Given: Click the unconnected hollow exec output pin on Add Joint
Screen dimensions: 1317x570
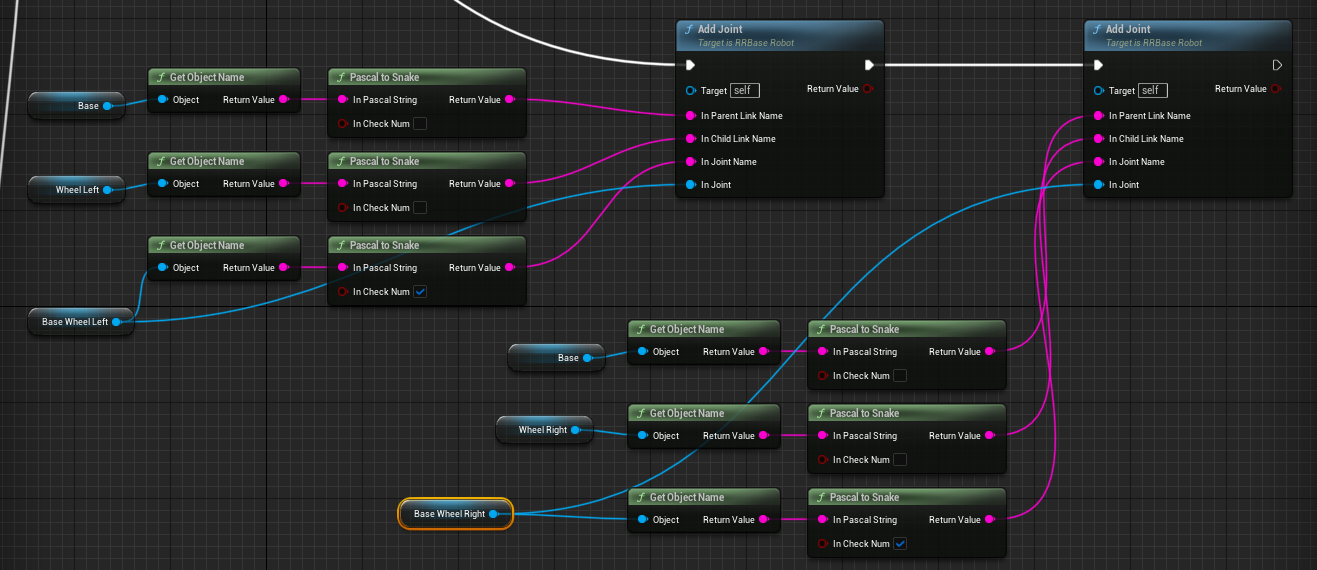Looking at the screenshot, I should point(1277,65).
